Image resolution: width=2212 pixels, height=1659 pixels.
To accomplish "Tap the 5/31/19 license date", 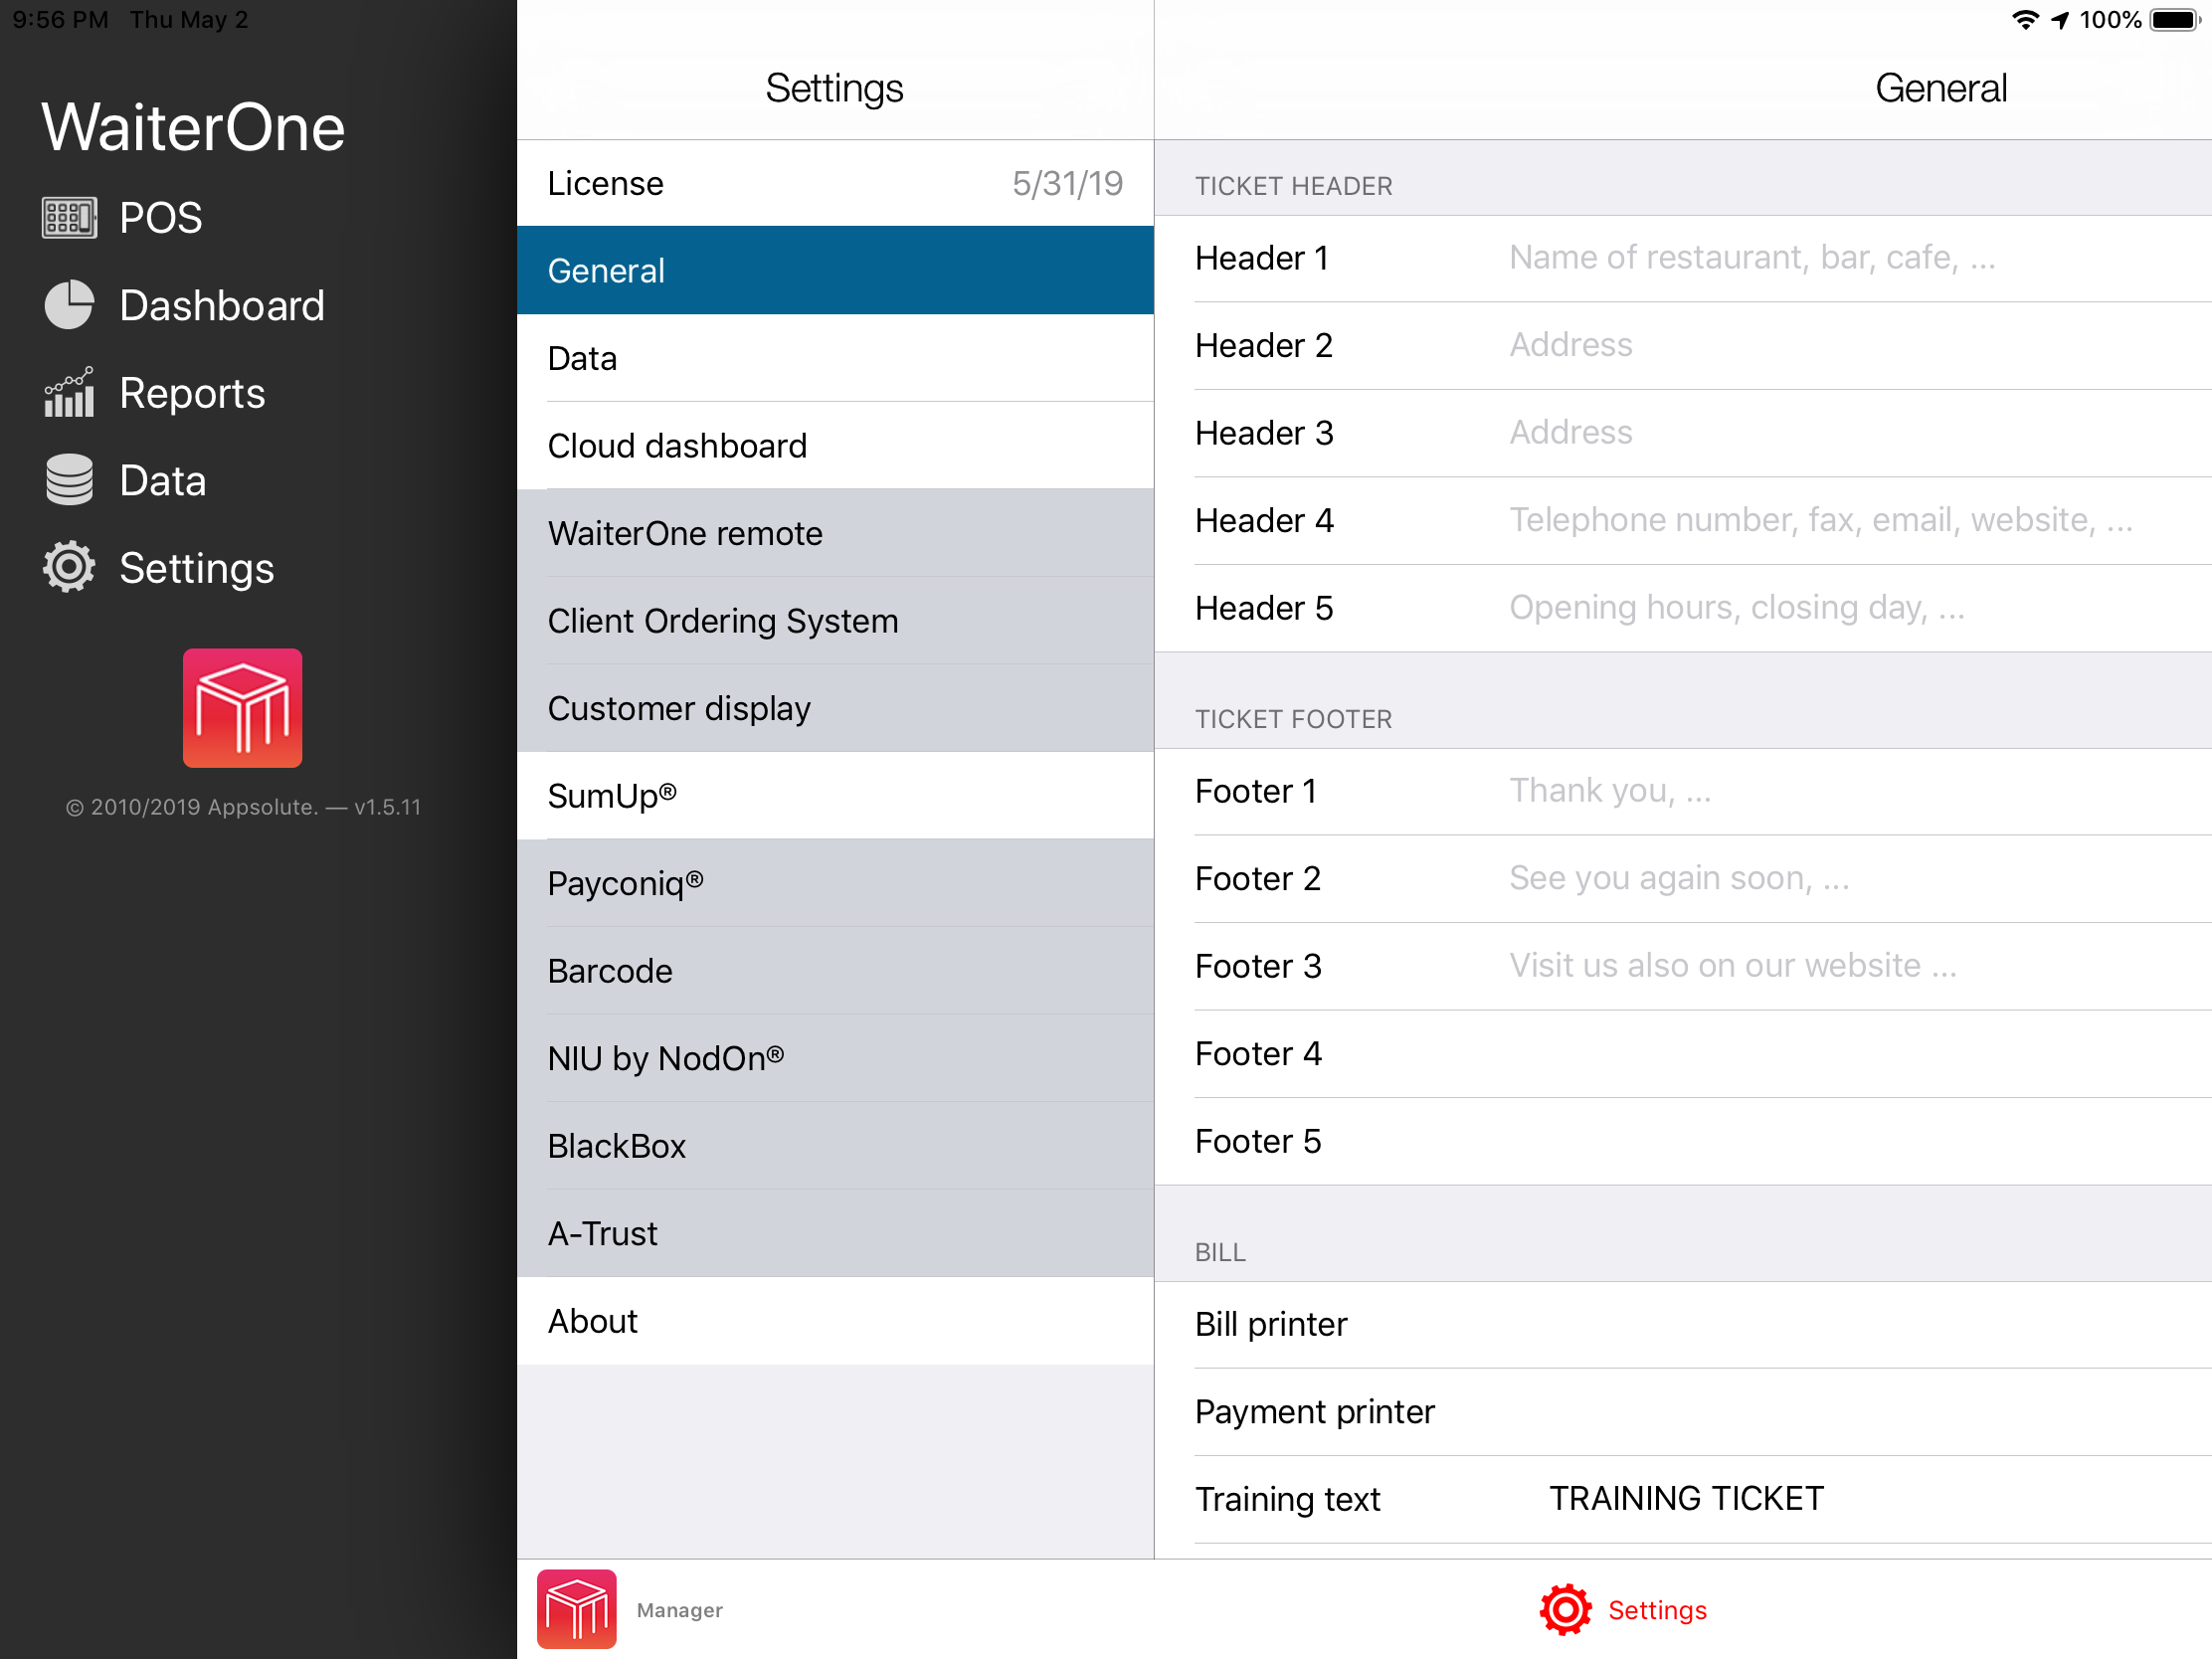I will [x=1067, y=184].
